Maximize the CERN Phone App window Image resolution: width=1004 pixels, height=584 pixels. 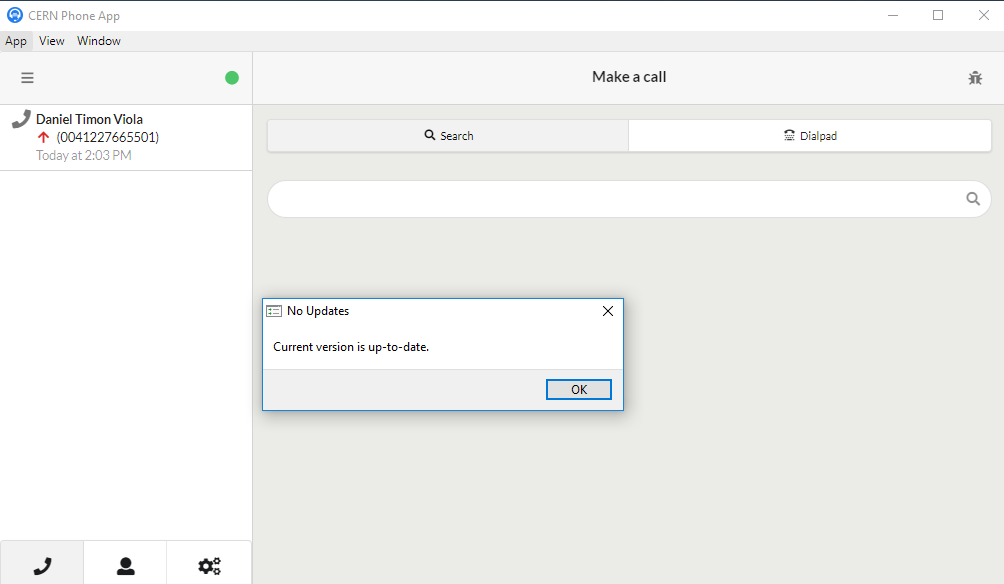938,15
